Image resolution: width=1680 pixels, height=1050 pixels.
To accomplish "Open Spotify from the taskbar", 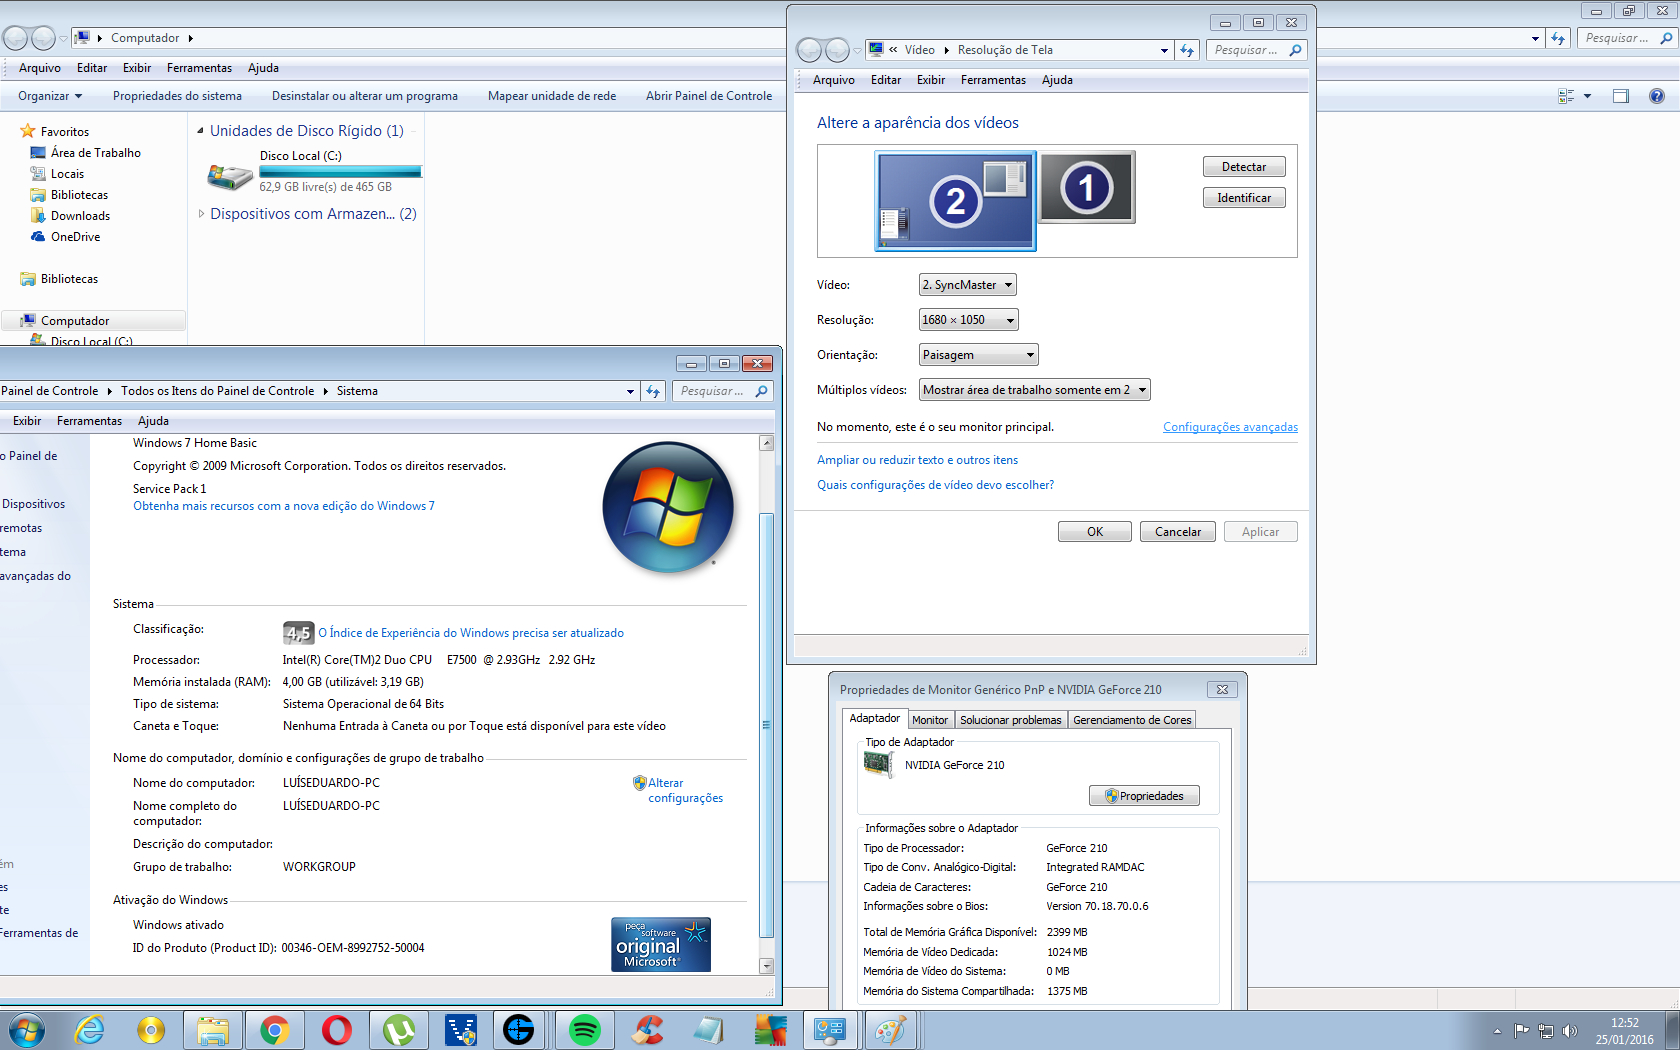I will point(585,1030).
